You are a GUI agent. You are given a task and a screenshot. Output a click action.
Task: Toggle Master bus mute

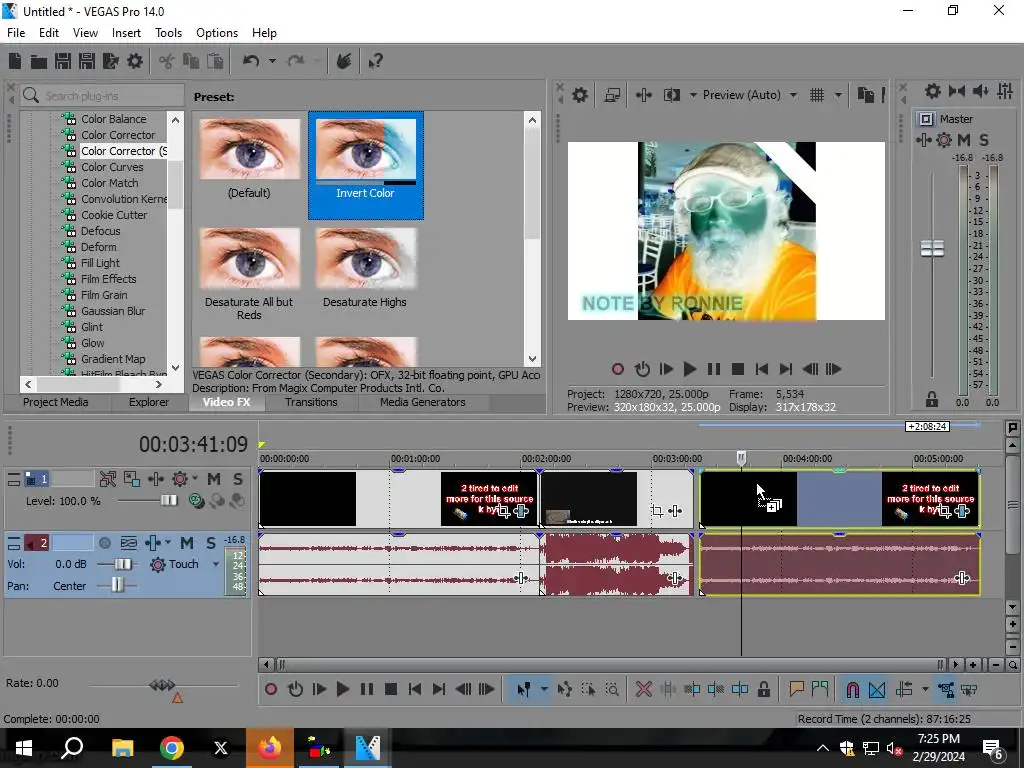[963, 140]
